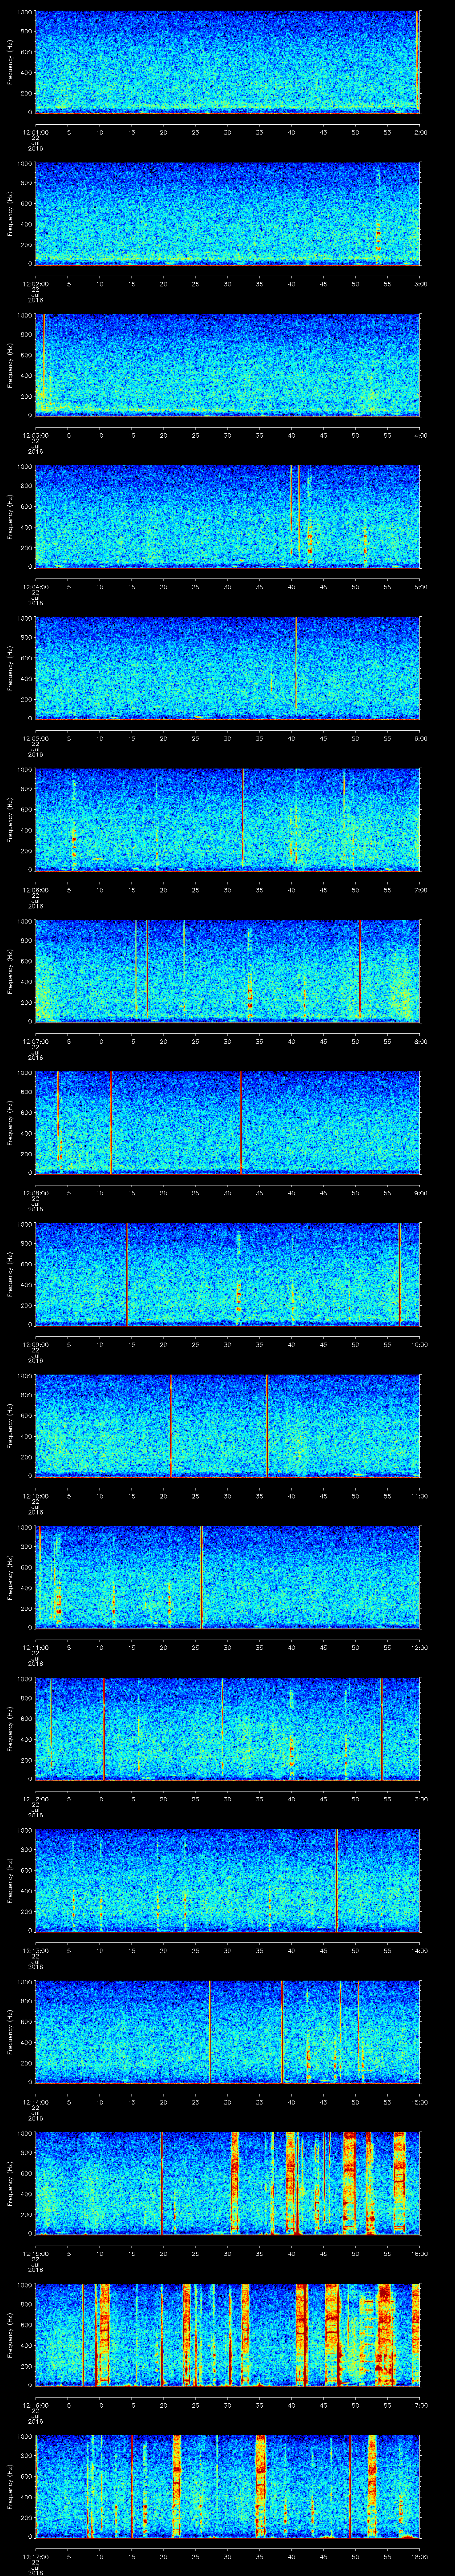The image size is (455, 2576).
Task: Click the 15:00 end time label
Action: [419, 2102]
